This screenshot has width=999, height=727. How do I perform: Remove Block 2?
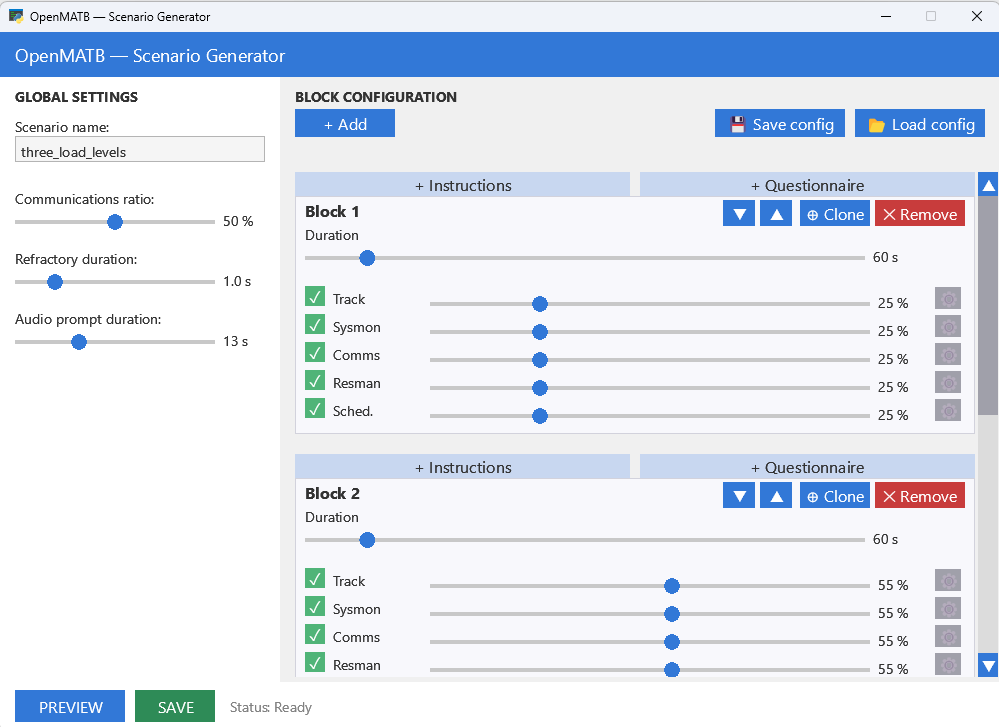click(x=920, y=496)
